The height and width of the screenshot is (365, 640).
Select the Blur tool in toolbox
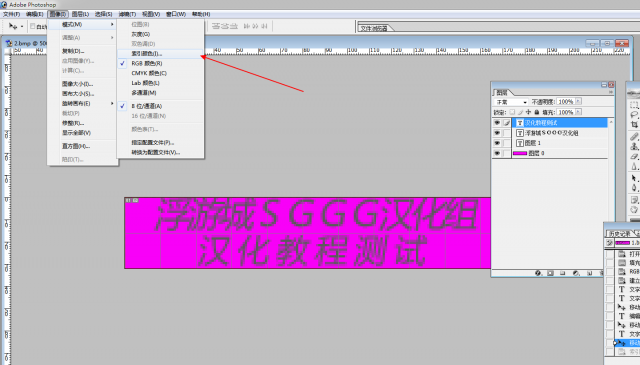(634, 167)
